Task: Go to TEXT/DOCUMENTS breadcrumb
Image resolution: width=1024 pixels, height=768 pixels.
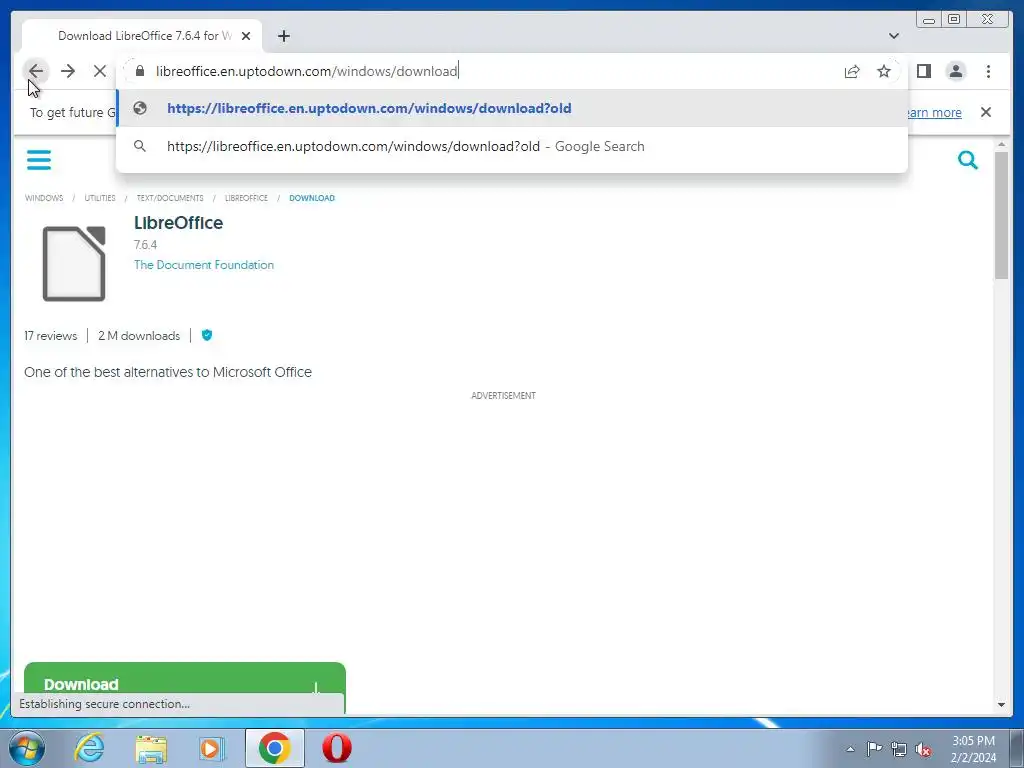Action: (170, 198)
